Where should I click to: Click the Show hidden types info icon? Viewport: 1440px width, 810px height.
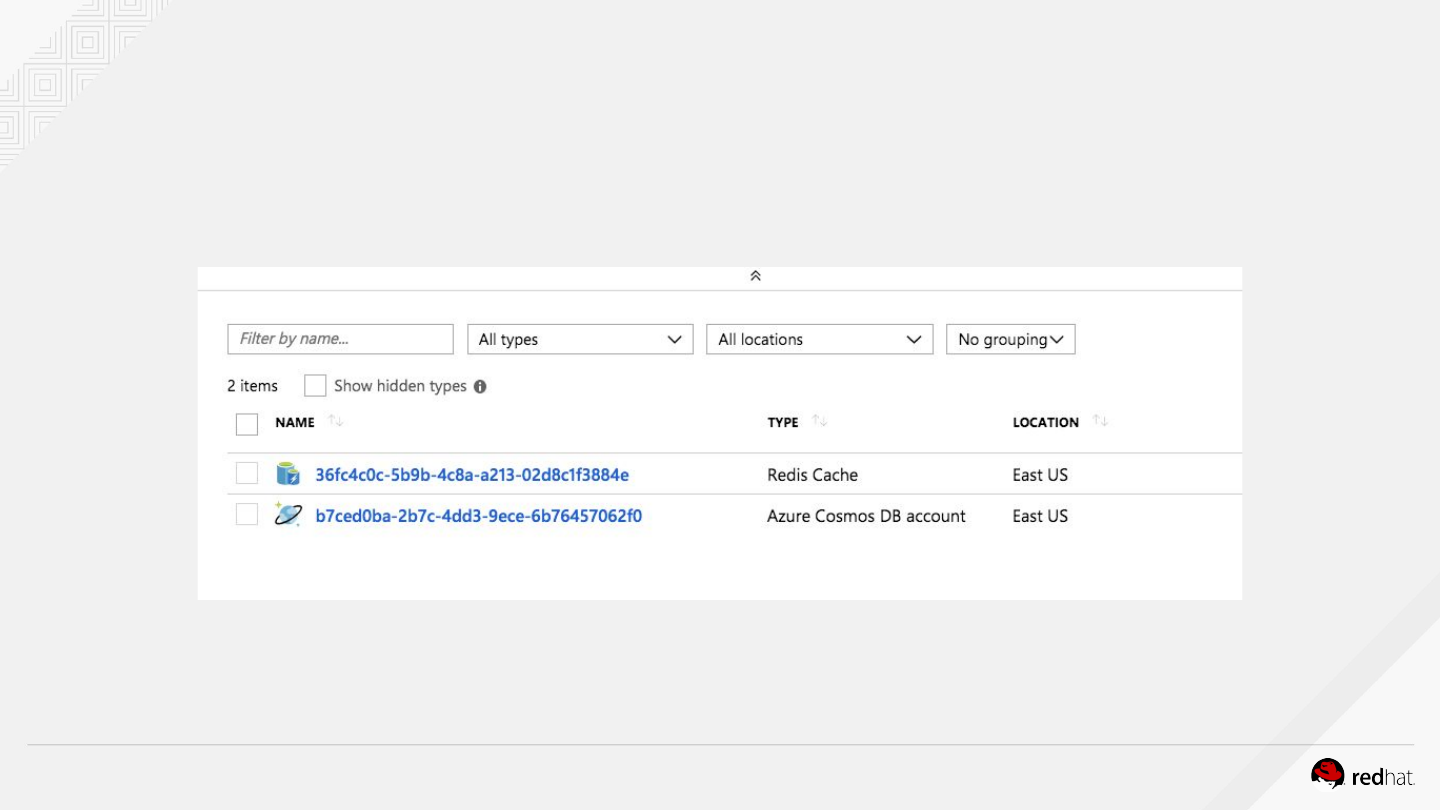click(x=480, y=387)
